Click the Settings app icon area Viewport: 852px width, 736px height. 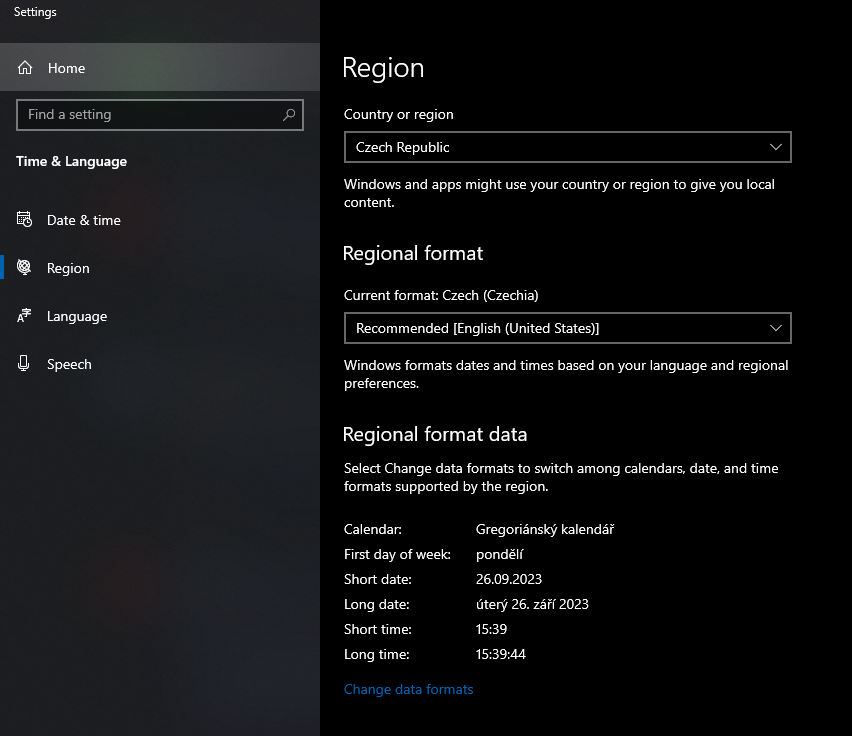[34, 11]
